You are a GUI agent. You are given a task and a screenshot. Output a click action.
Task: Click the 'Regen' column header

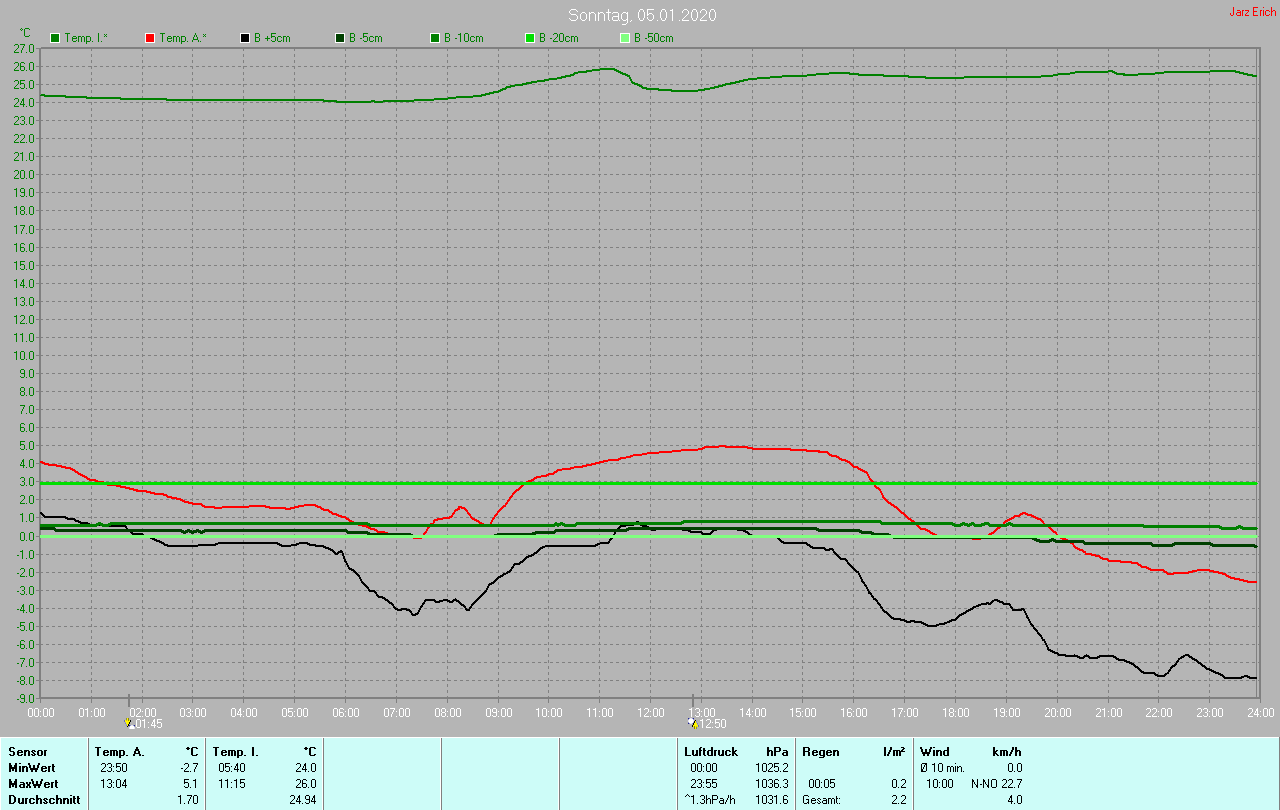click(x=820, y=751)
